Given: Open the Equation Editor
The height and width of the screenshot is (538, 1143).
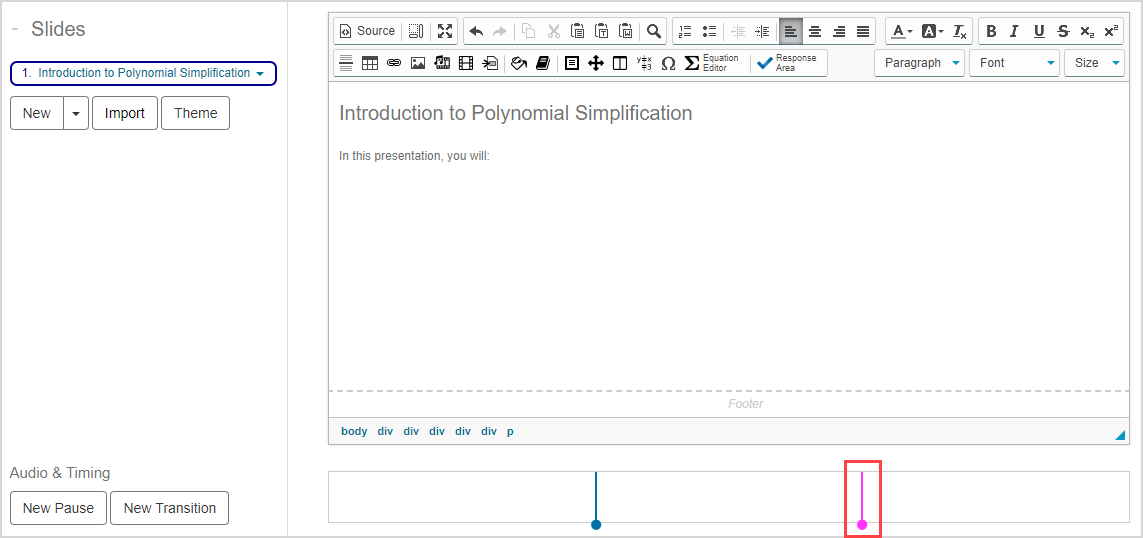Looking at the screenshot, I should click(710, 63).
